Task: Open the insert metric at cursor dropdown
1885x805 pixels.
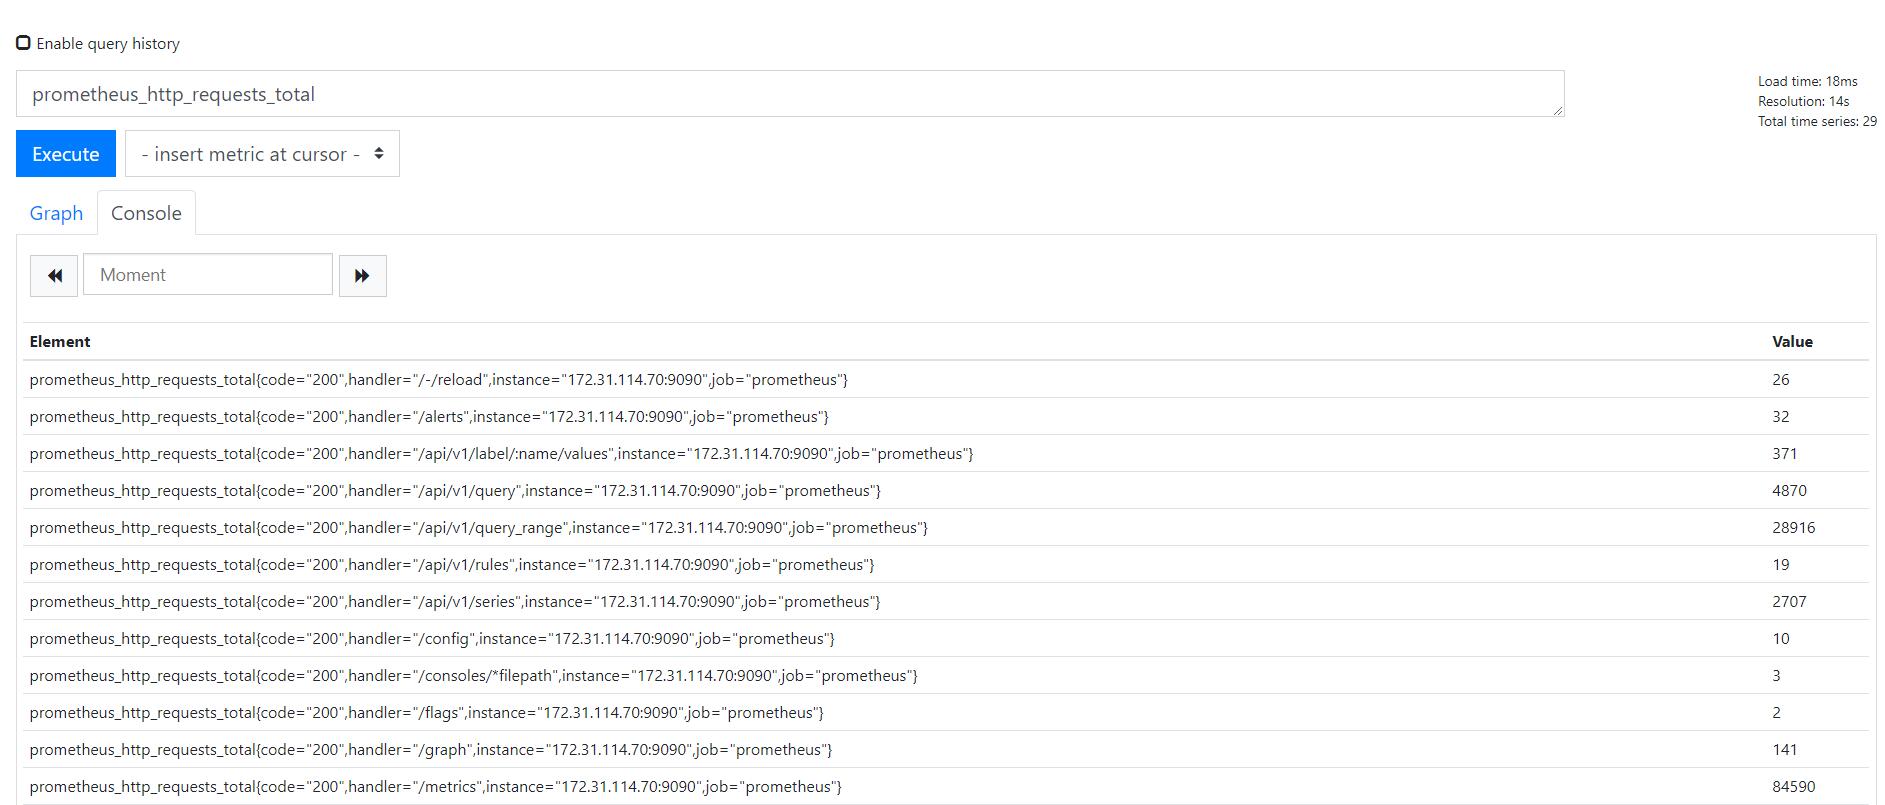Action: (262, 154)
